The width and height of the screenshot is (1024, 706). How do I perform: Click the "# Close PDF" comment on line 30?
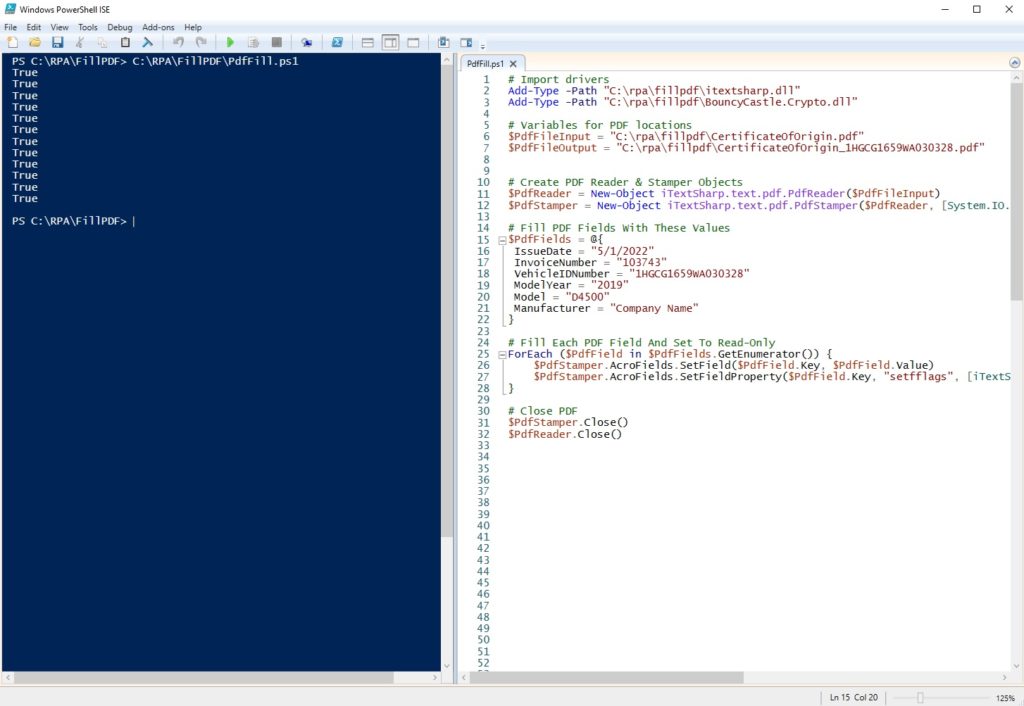click(543, 411)
